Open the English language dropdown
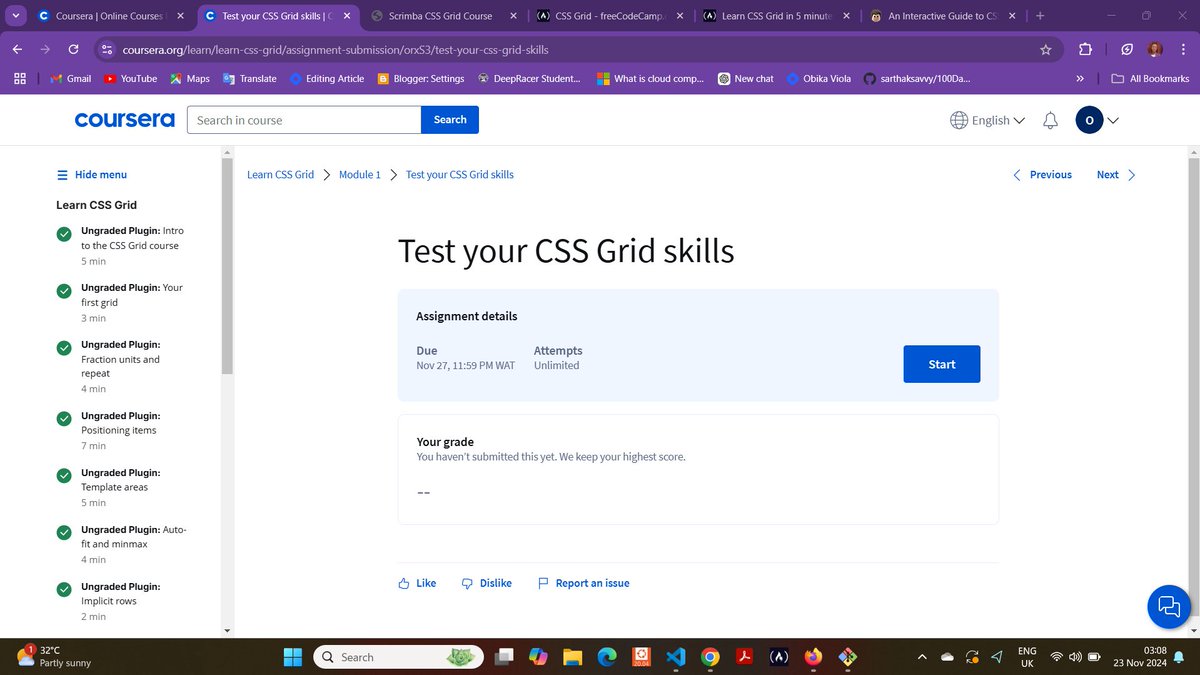The image size is (1200, 675). [x=987, y=120]
